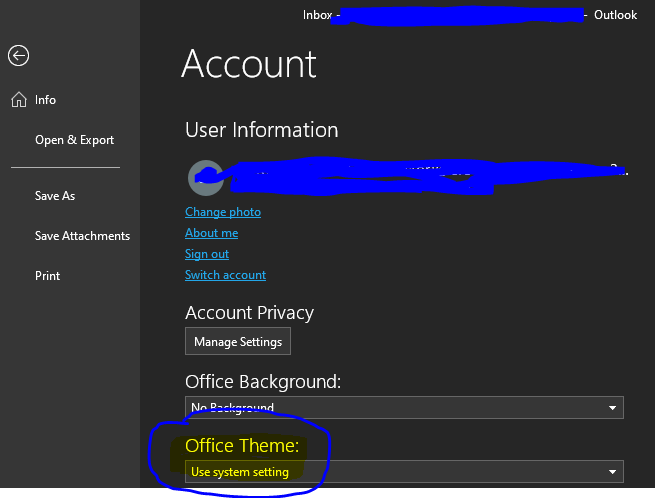This screenshot has width=655, height=498.
Task: Open the Open & Export section
Action: click(74, 140)
